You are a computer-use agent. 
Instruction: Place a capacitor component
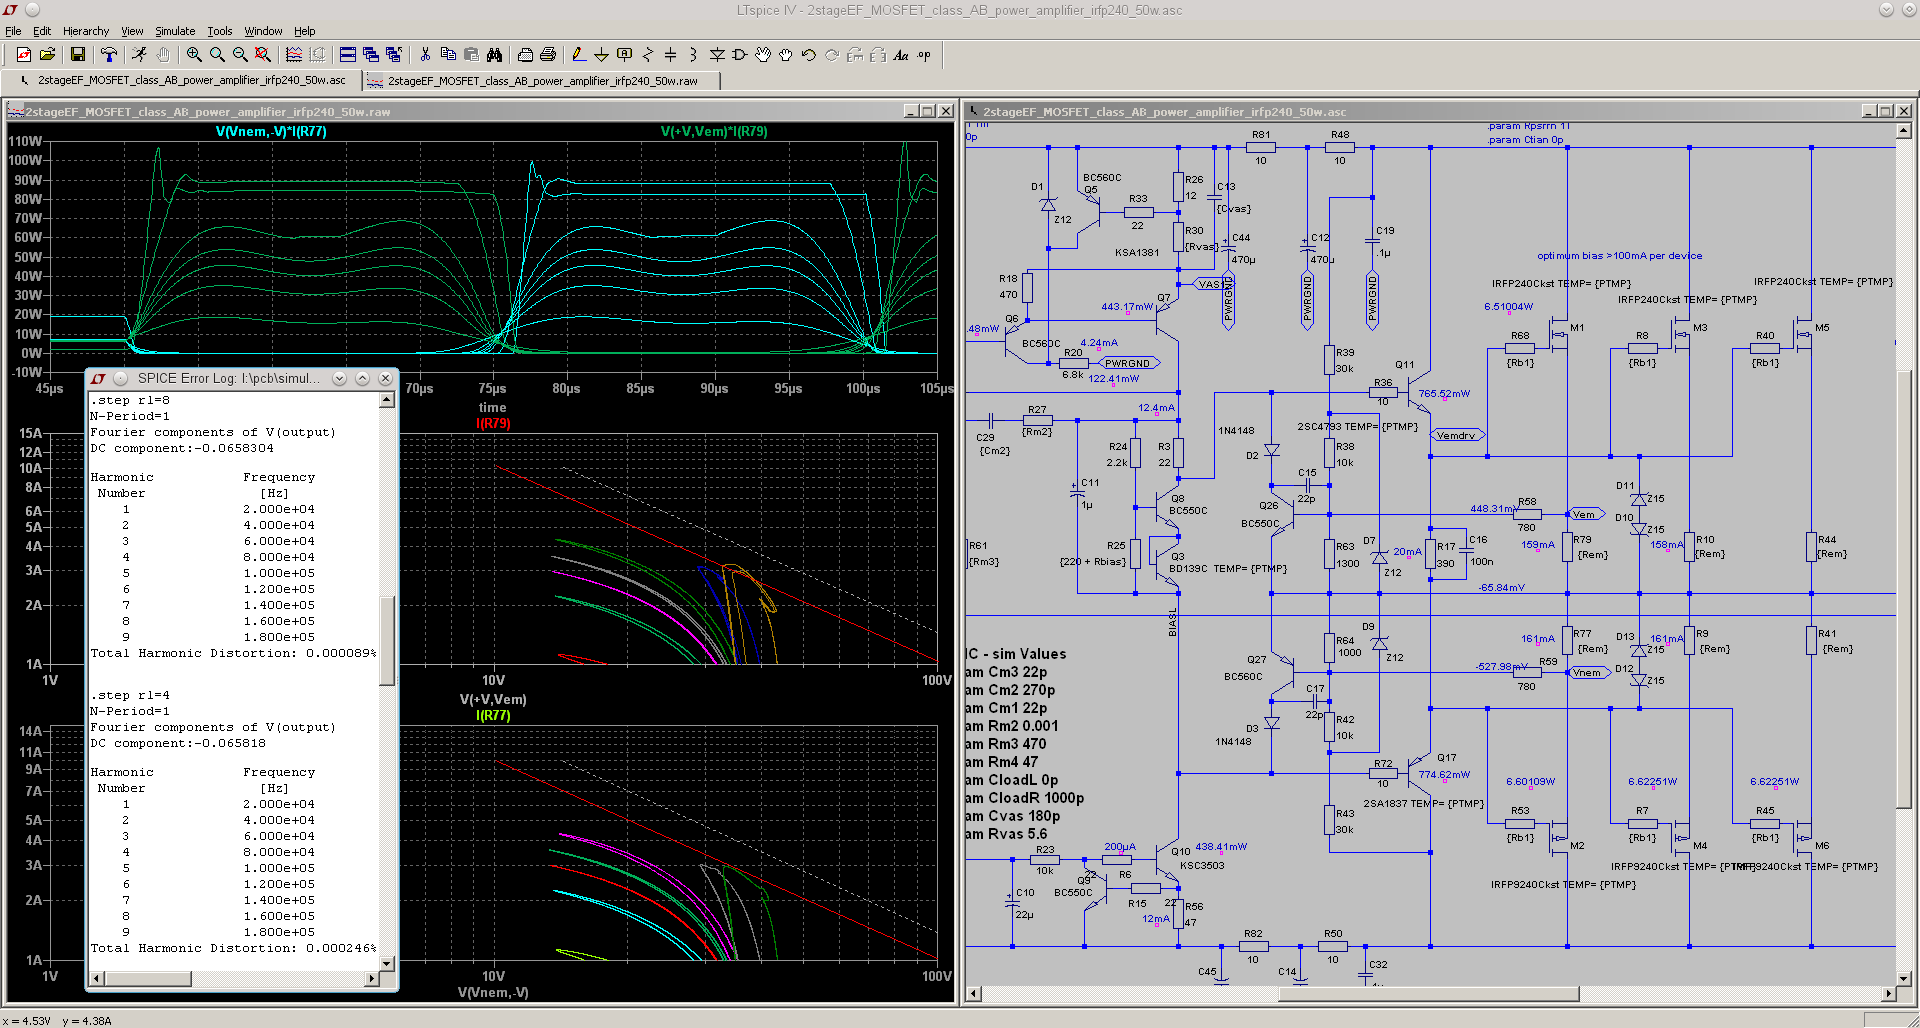(x=671, y=55)
